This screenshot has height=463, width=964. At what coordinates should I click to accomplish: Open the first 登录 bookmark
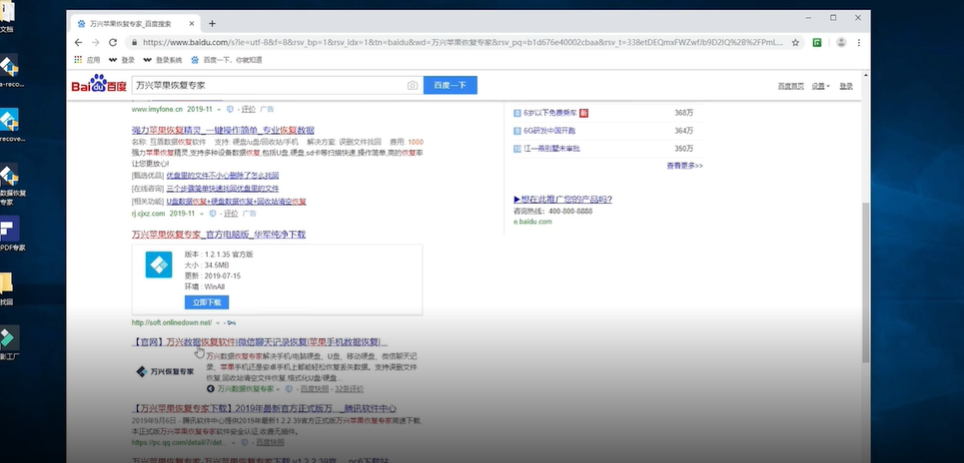[122, 60]
